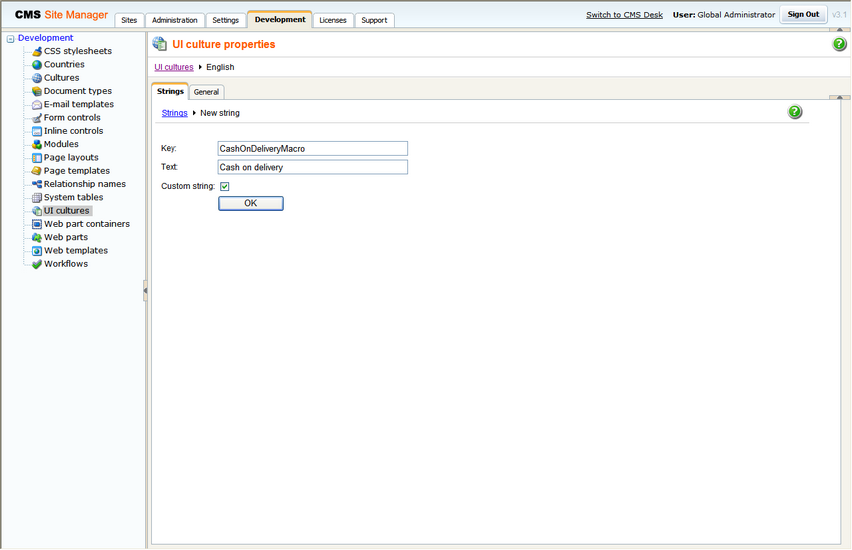Click the UI culture properties title icon

click(x=160, y=44)
